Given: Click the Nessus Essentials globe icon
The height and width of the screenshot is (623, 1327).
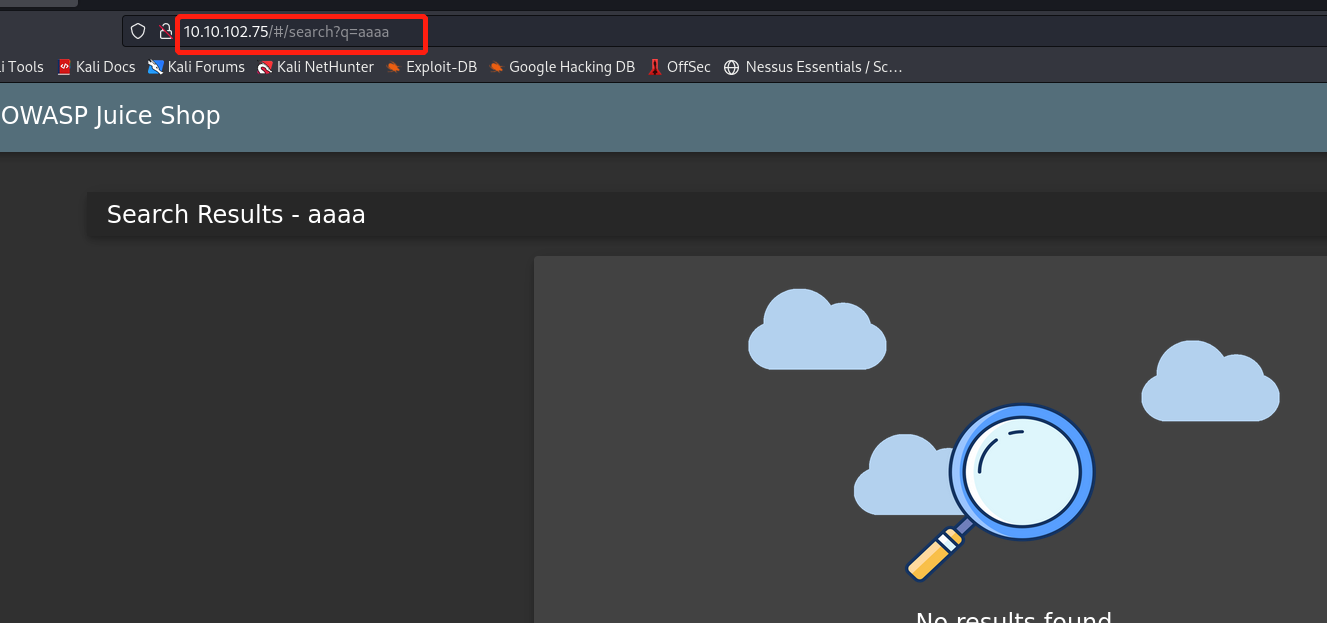Looking at the screenshot, I should click(x=731, y=67).
